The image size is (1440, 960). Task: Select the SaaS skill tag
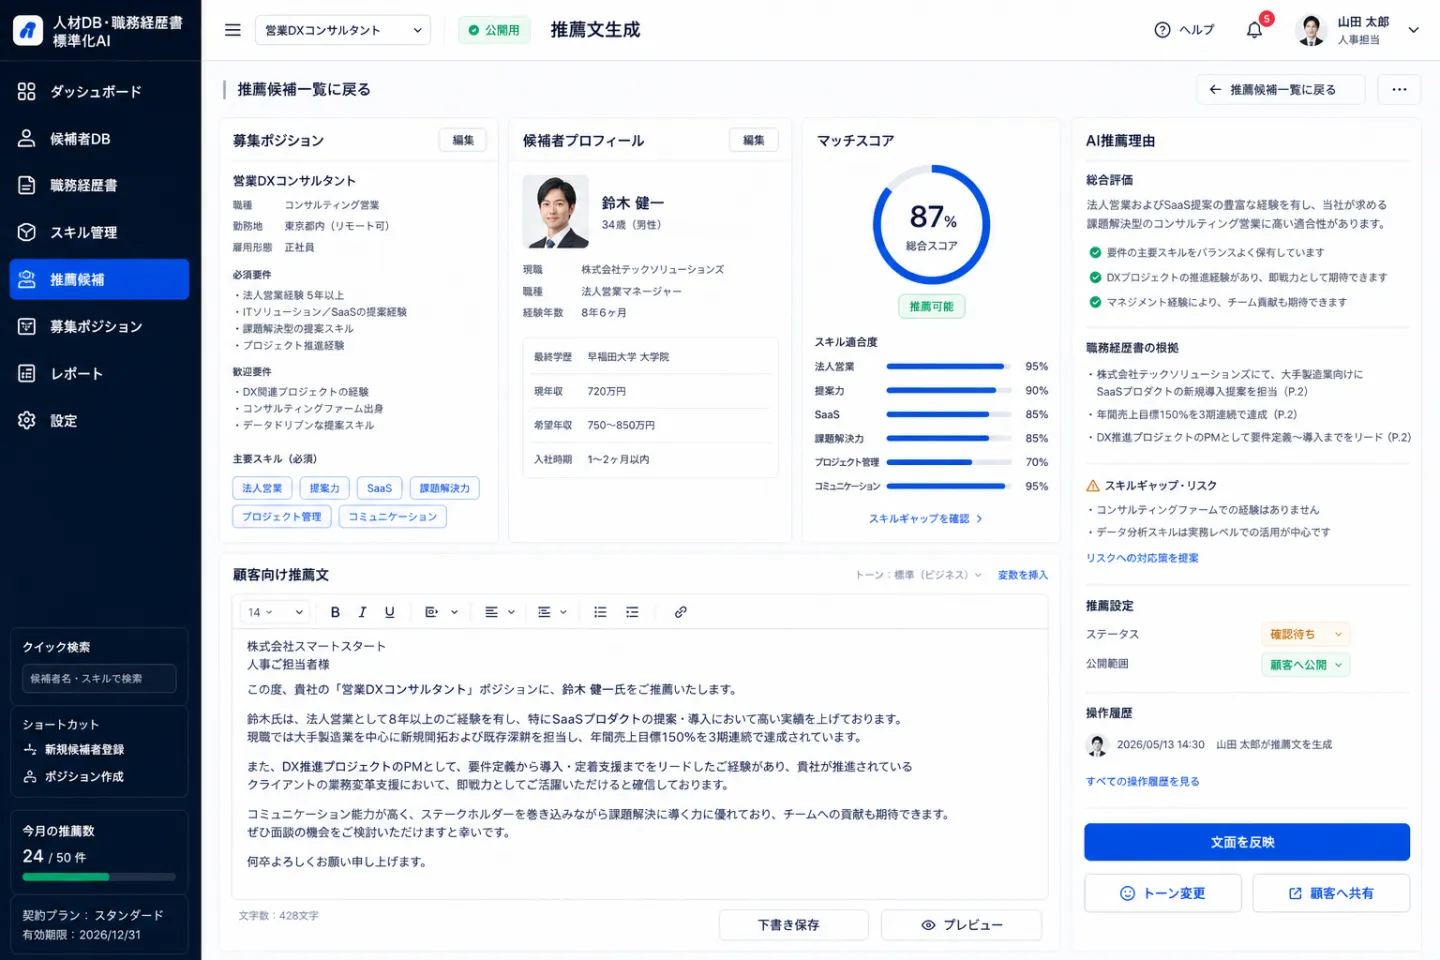point(379,488)
